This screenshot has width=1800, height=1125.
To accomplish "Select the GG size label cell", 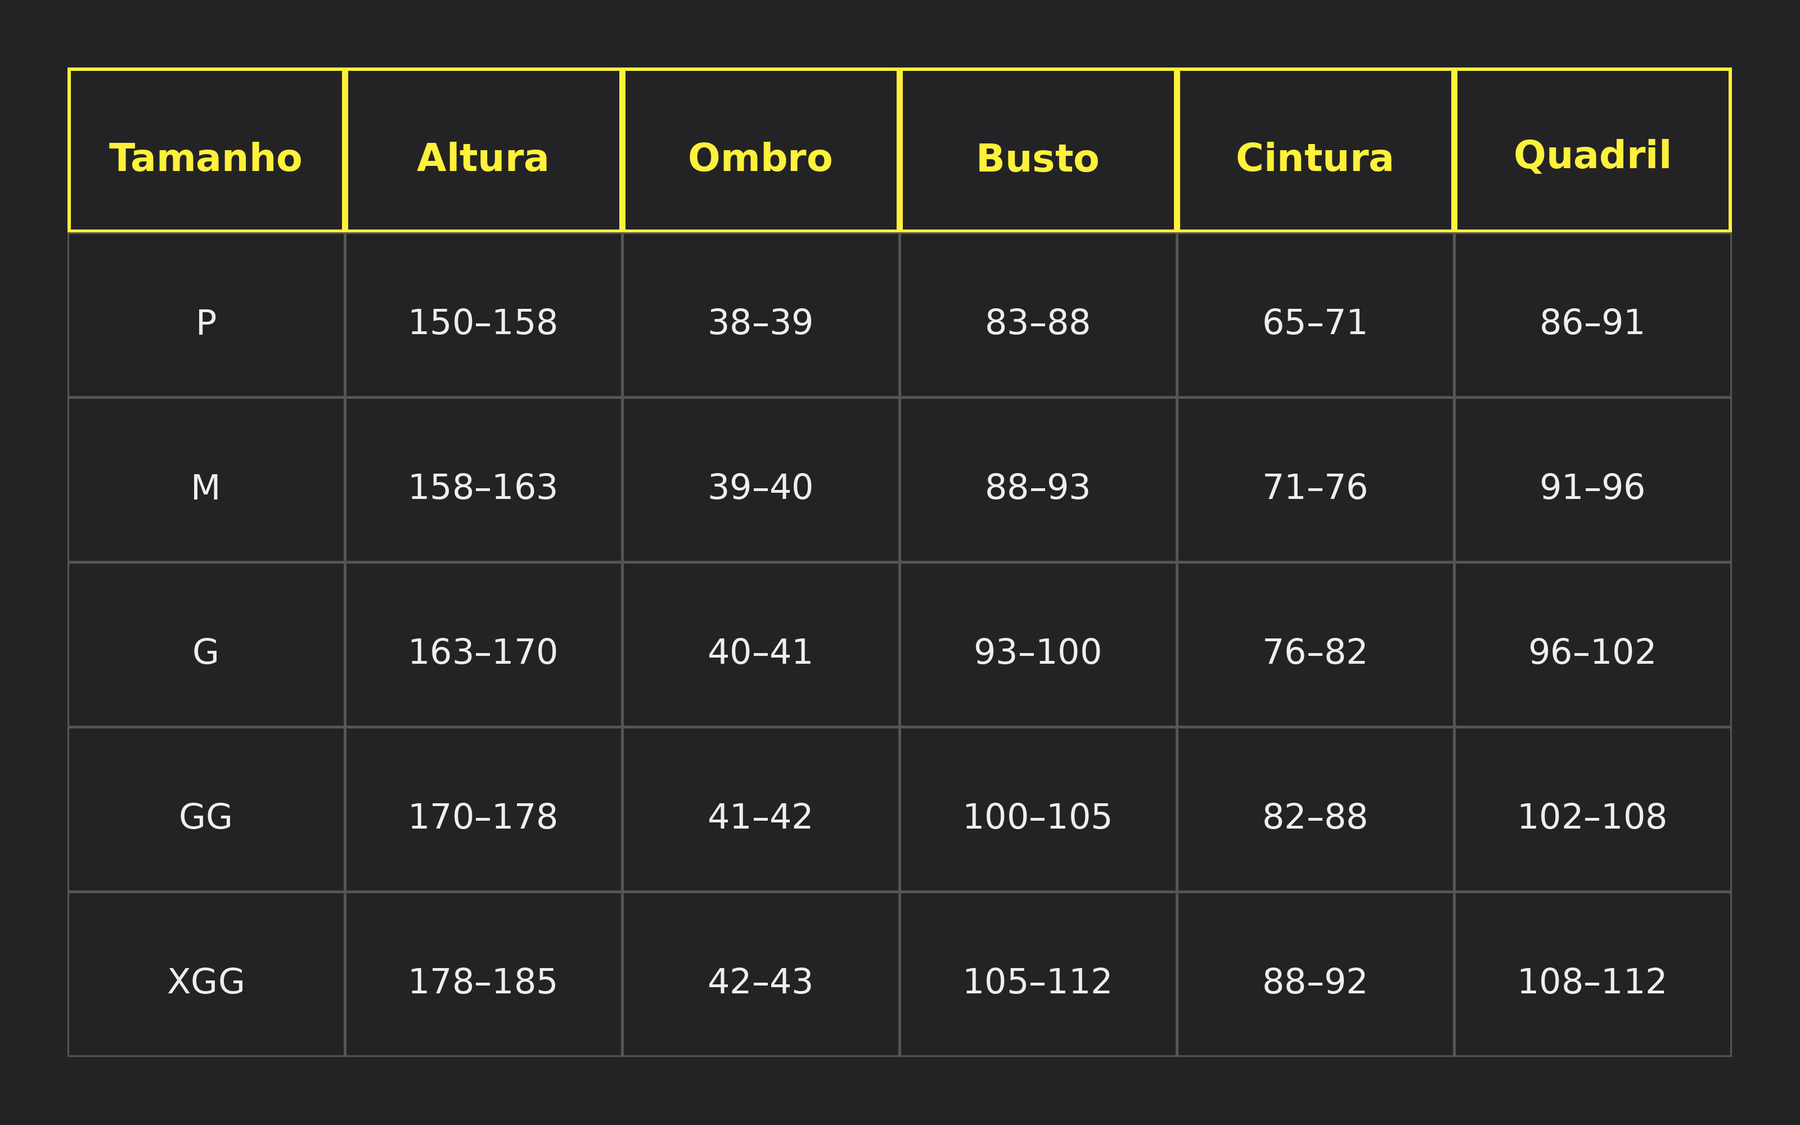I will pos(206,817).
